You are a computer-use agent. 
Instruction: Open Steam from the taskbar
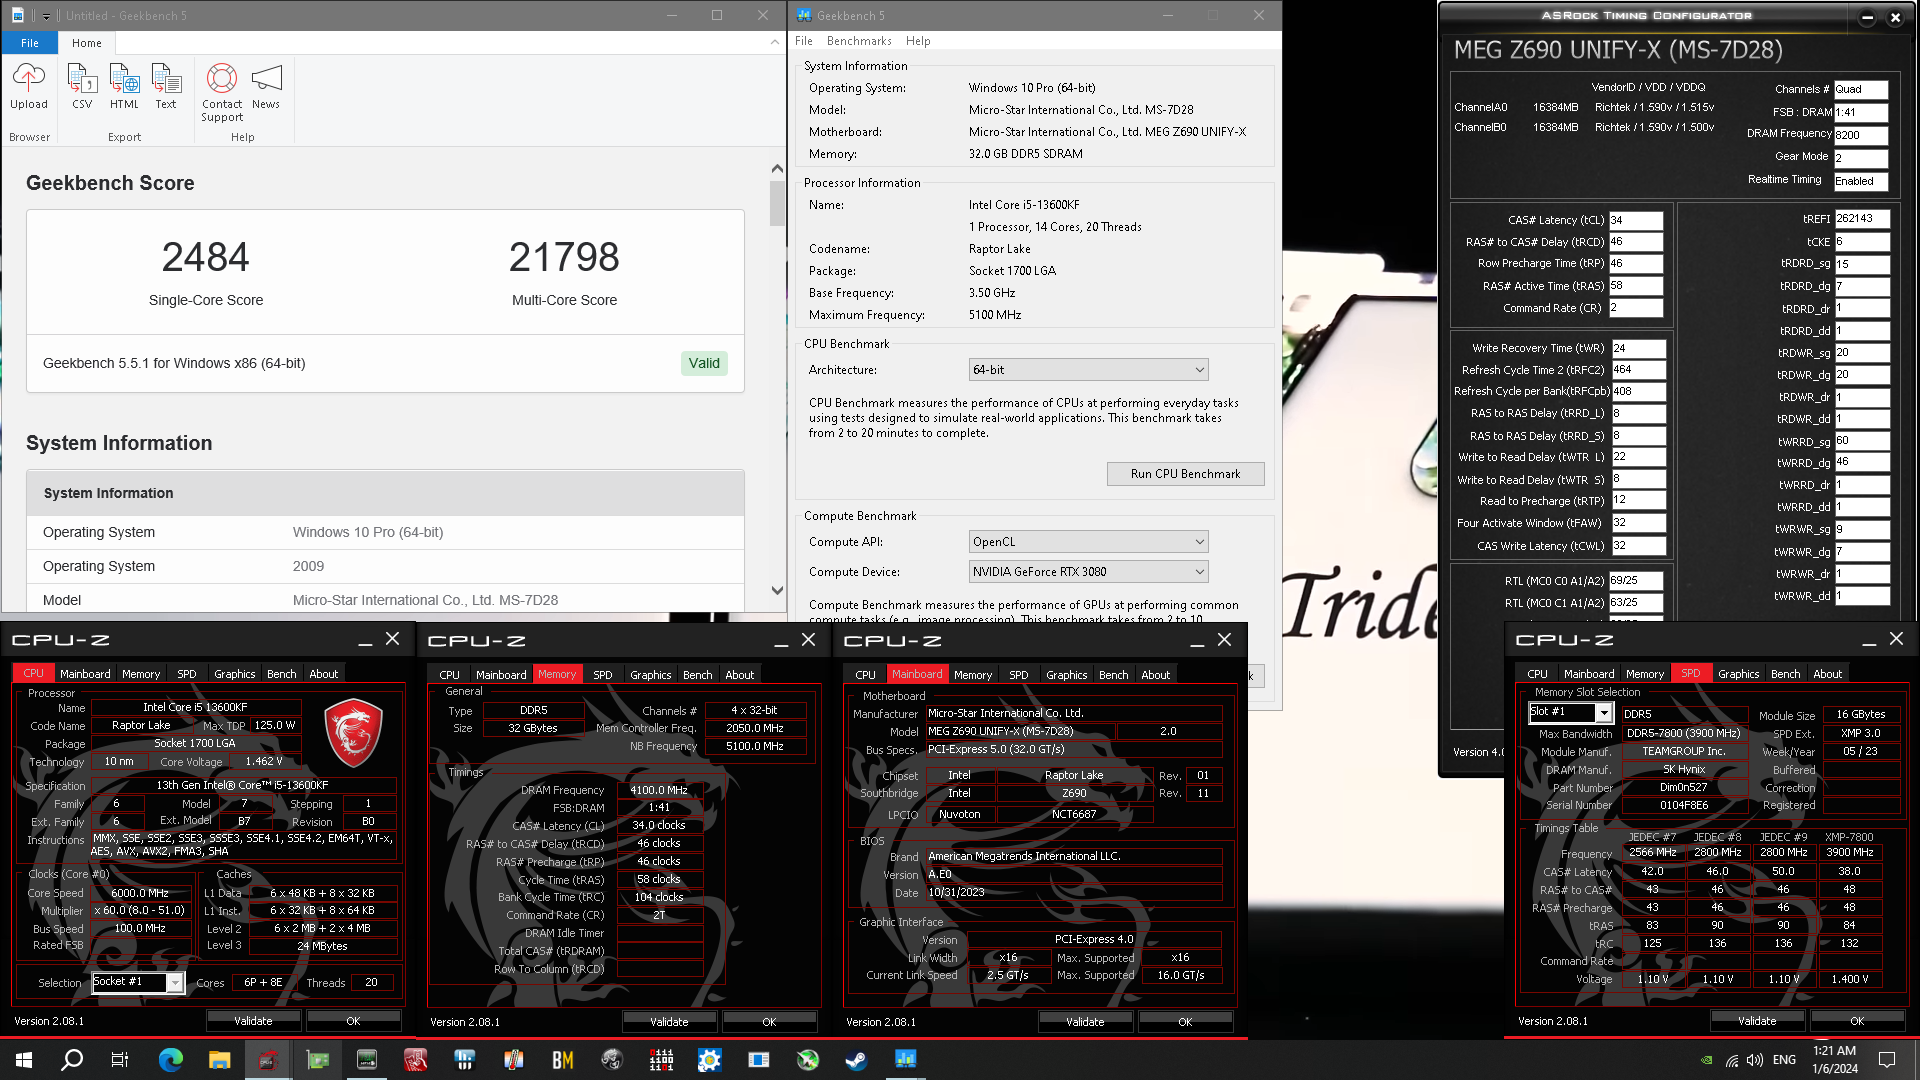[x=856, y=1060]
